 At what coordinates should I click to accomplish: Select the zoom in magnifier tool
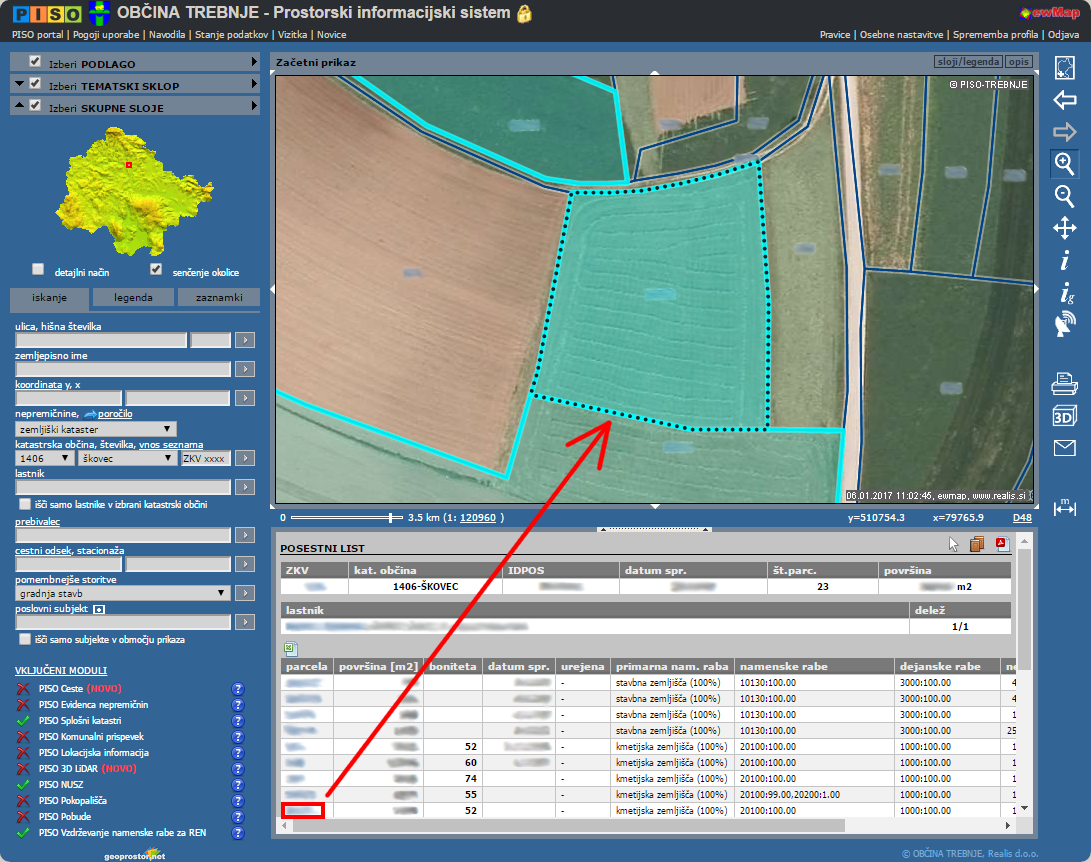click(x=1064, y=163)
